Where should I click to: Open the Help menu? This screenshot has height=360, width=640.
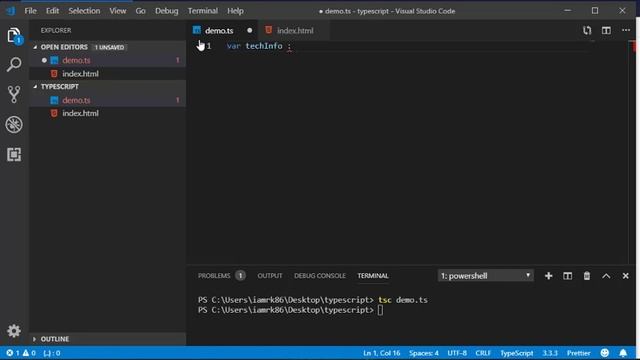click(236, 11)
